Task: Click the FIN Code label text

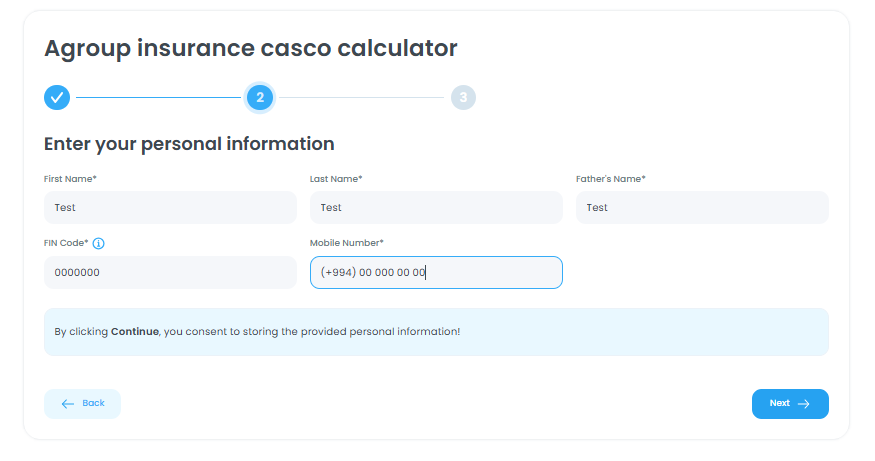Action: [66, 243]
